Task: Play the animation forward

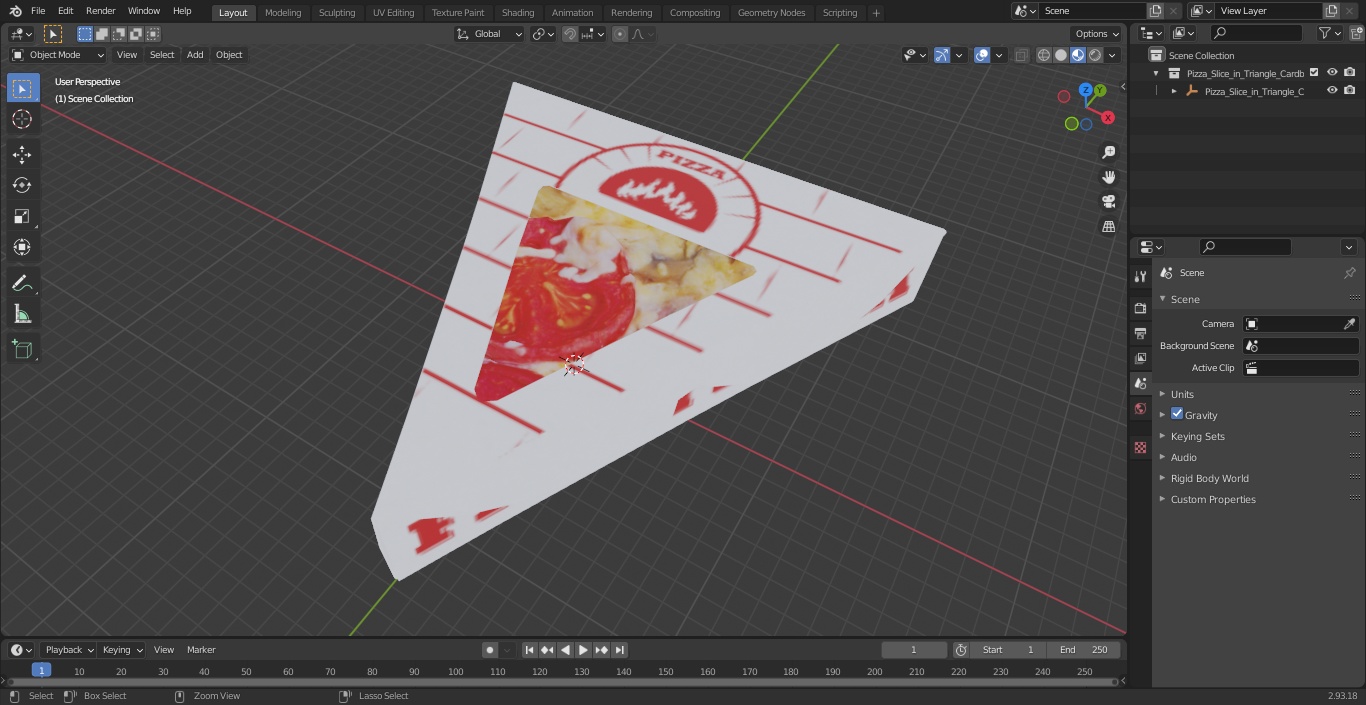Action: [x=583, y=650]
